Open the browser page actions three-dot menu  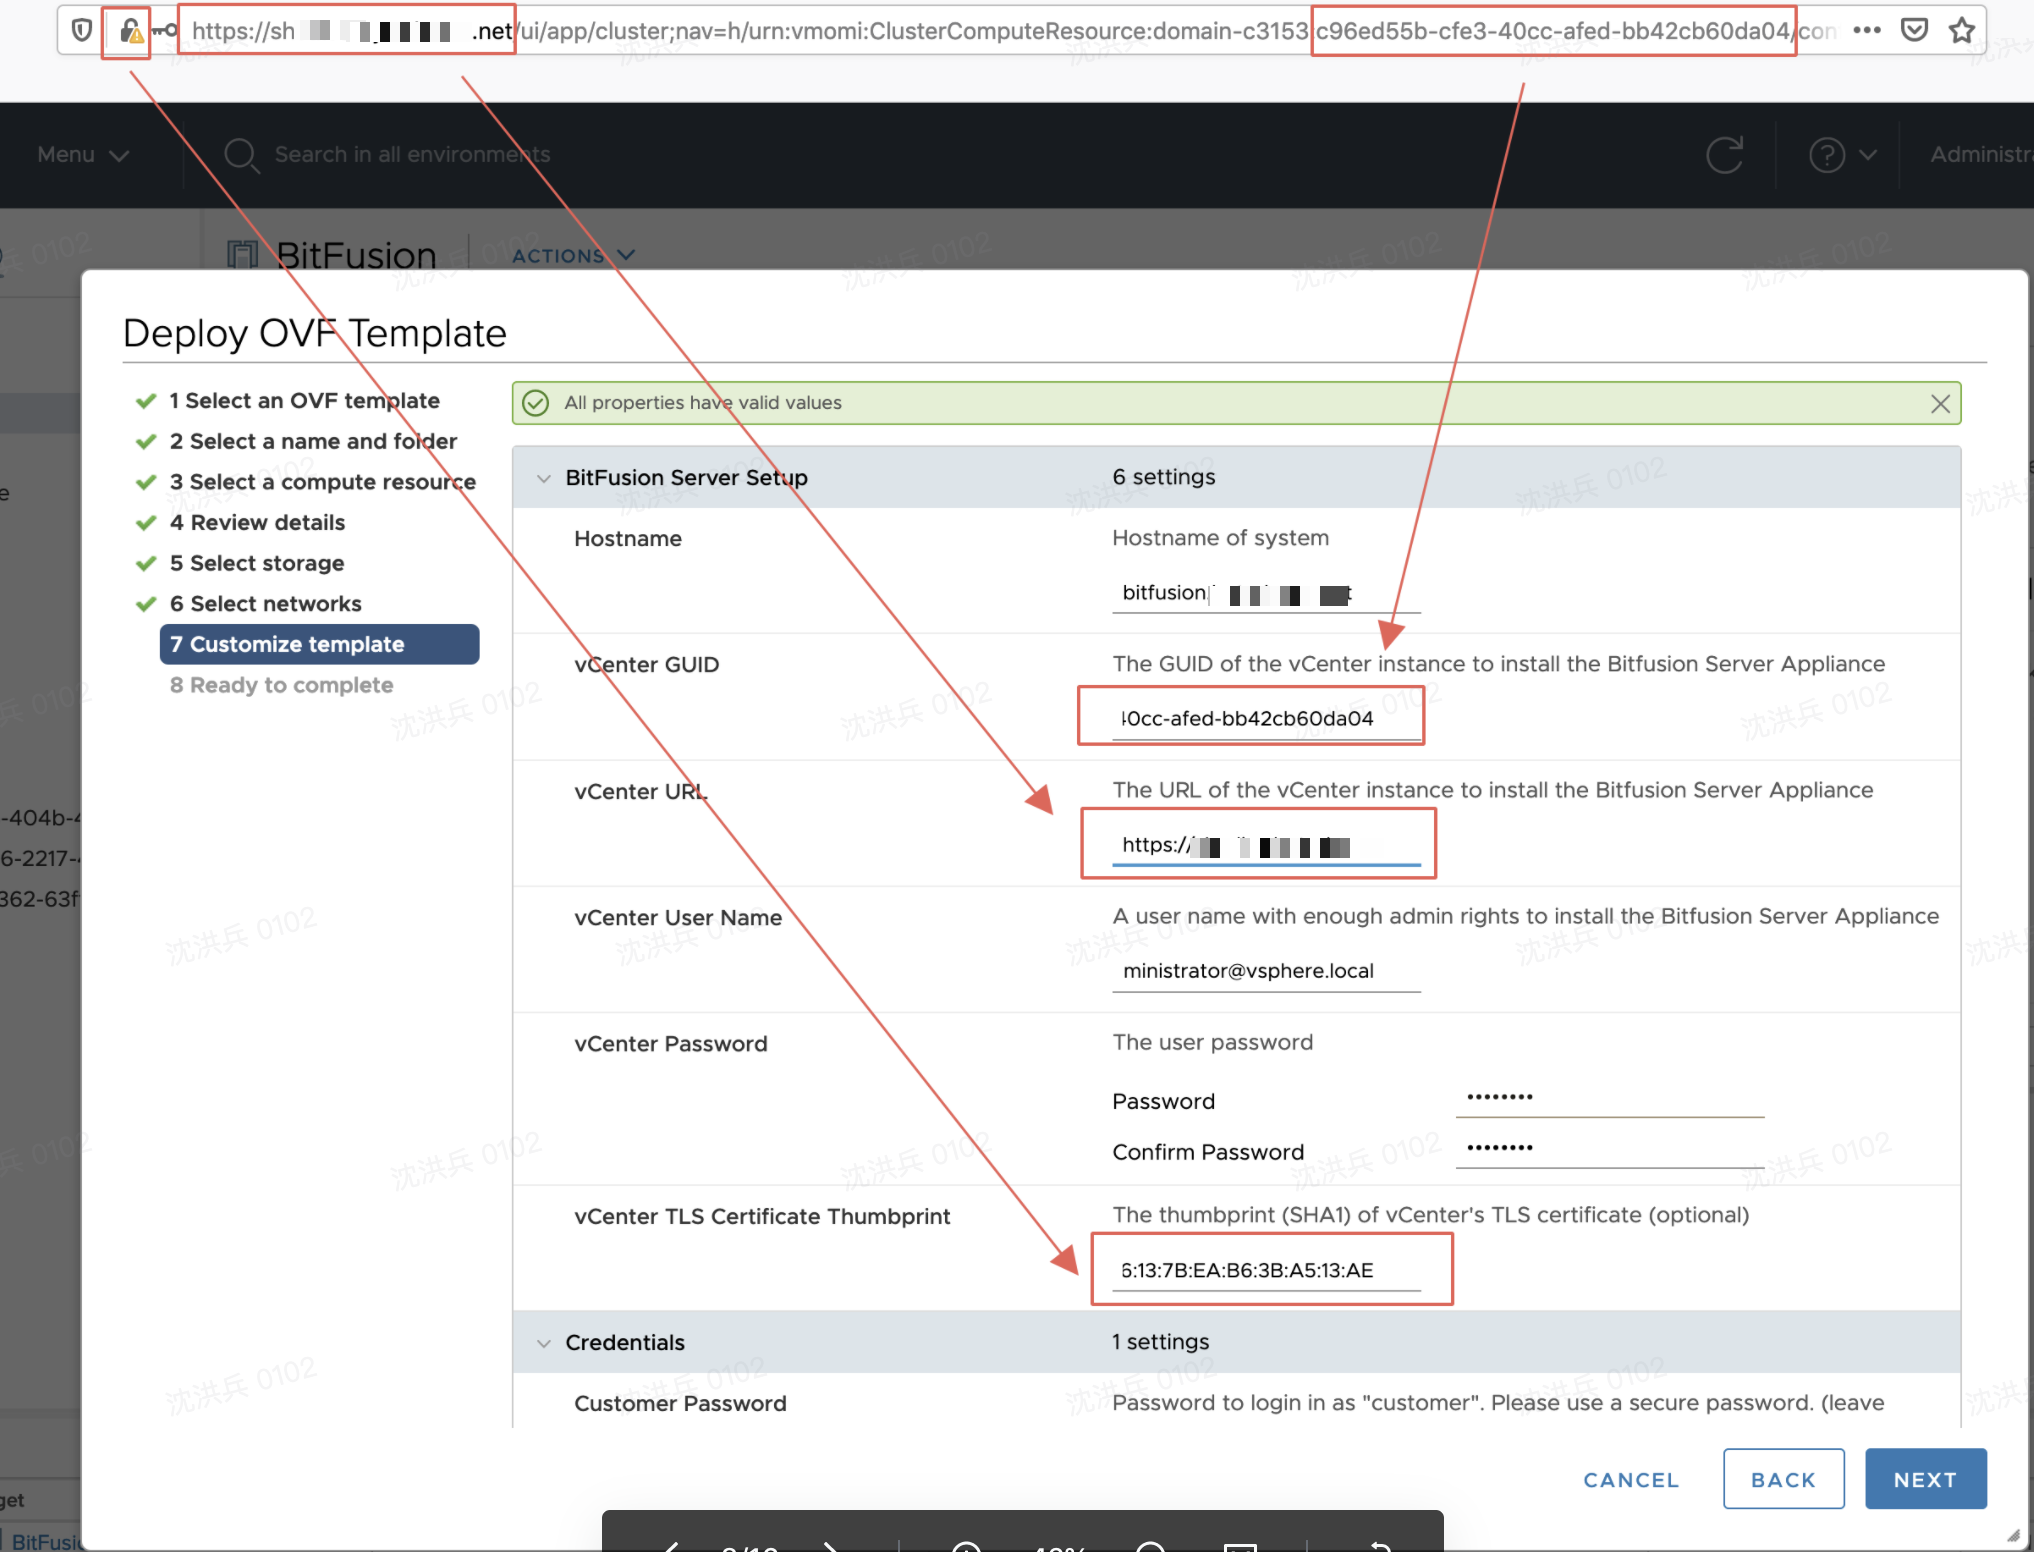pos(1866,30)
